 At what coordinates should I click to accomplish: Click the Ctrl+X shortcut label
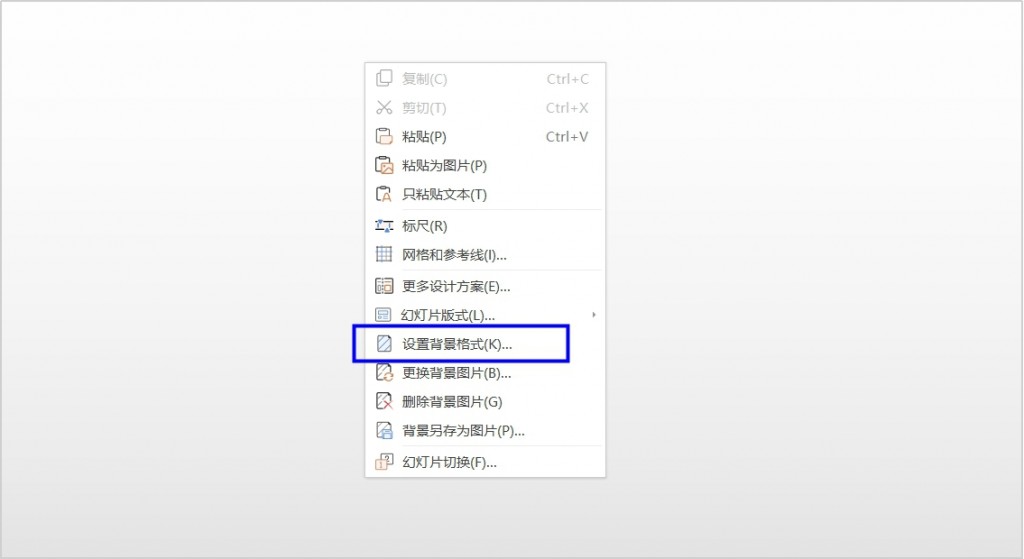point(567,108)
